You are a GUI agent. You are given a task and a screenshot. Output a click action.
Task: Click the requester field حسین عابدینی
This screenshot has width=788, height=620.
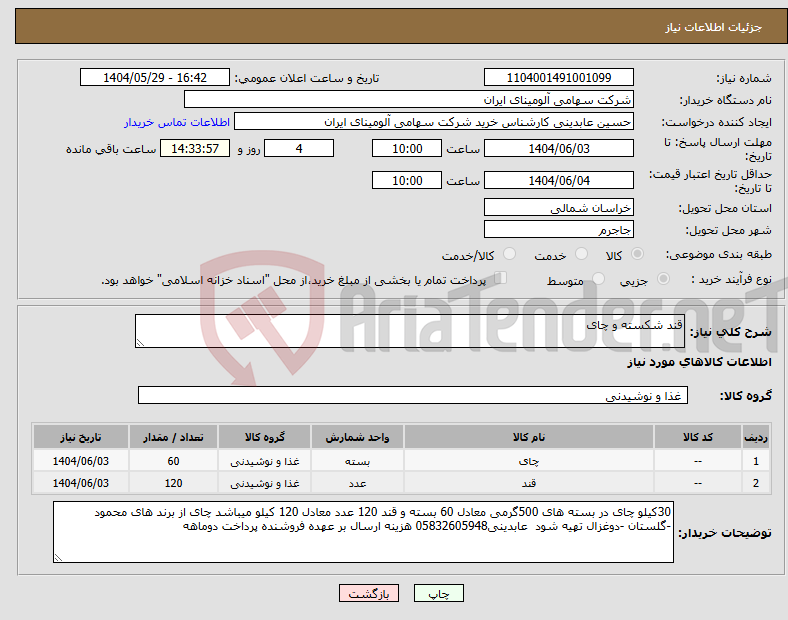434,122
